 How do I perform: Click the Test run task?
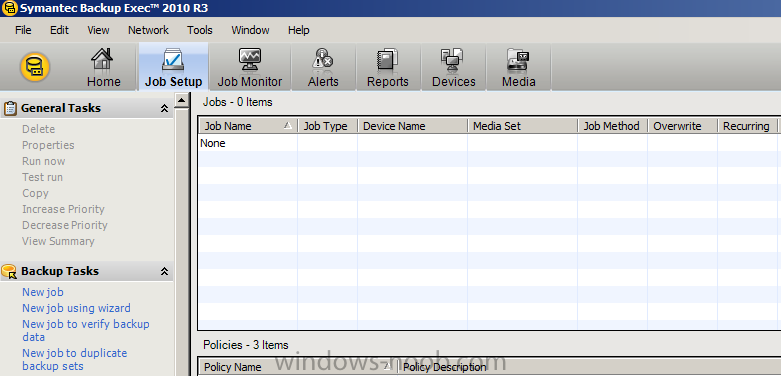(42, 177)
